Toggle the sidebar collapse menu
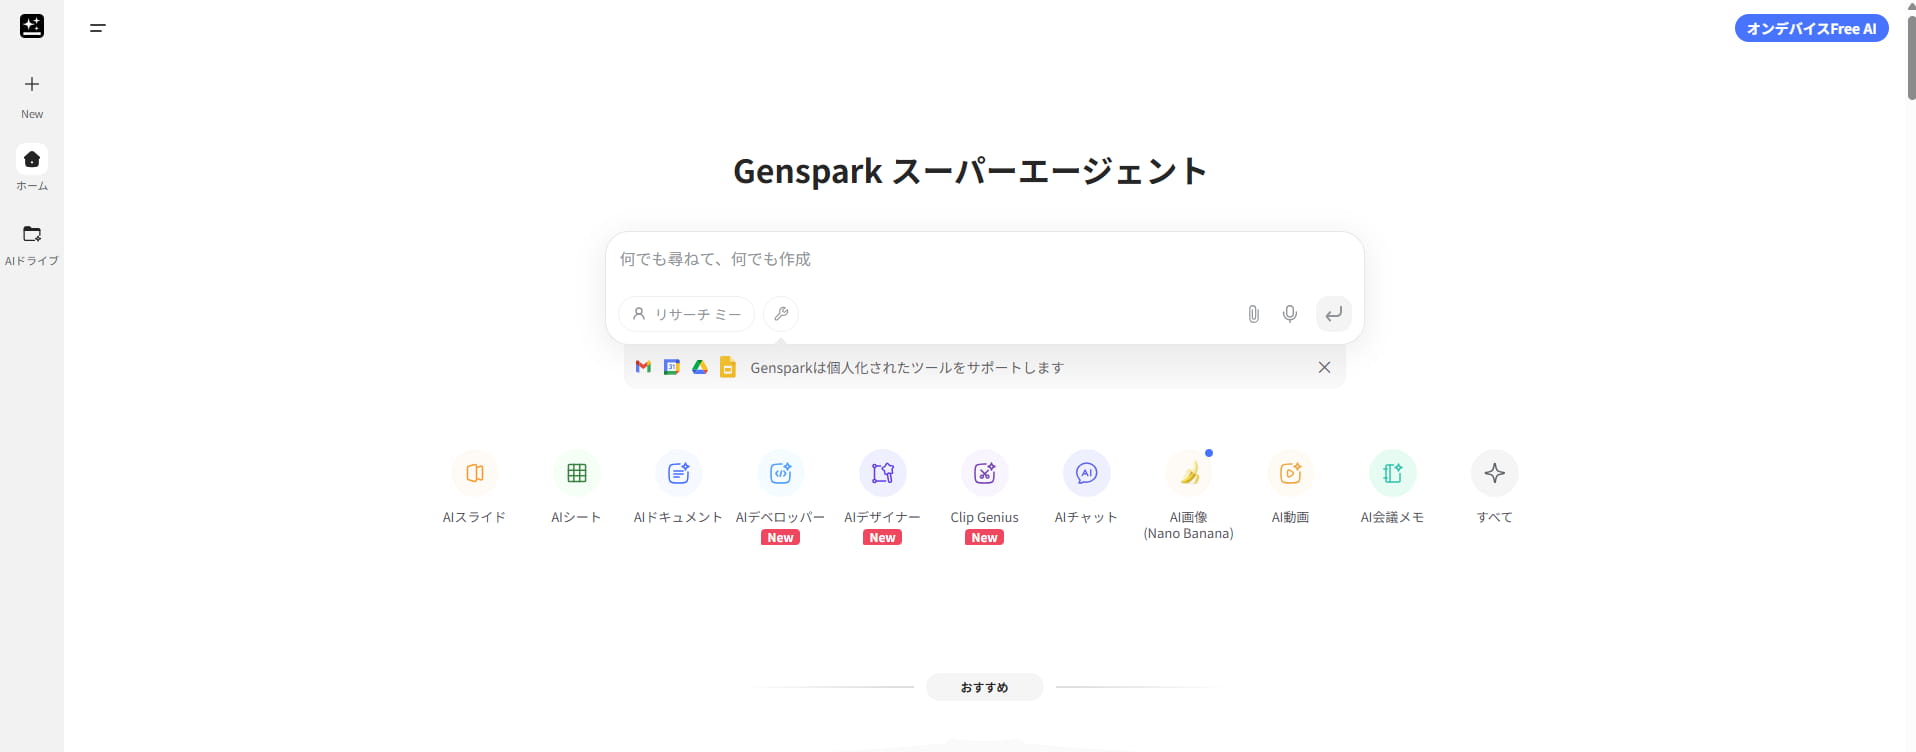Image resolution: width=1916 pixels, height=752 pixels. pos(98,28)
